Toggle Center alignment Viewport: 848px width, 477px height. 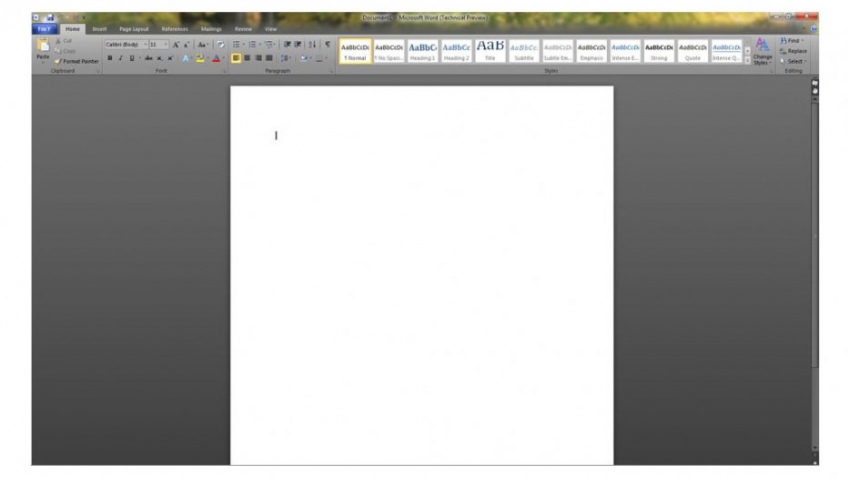247,58
